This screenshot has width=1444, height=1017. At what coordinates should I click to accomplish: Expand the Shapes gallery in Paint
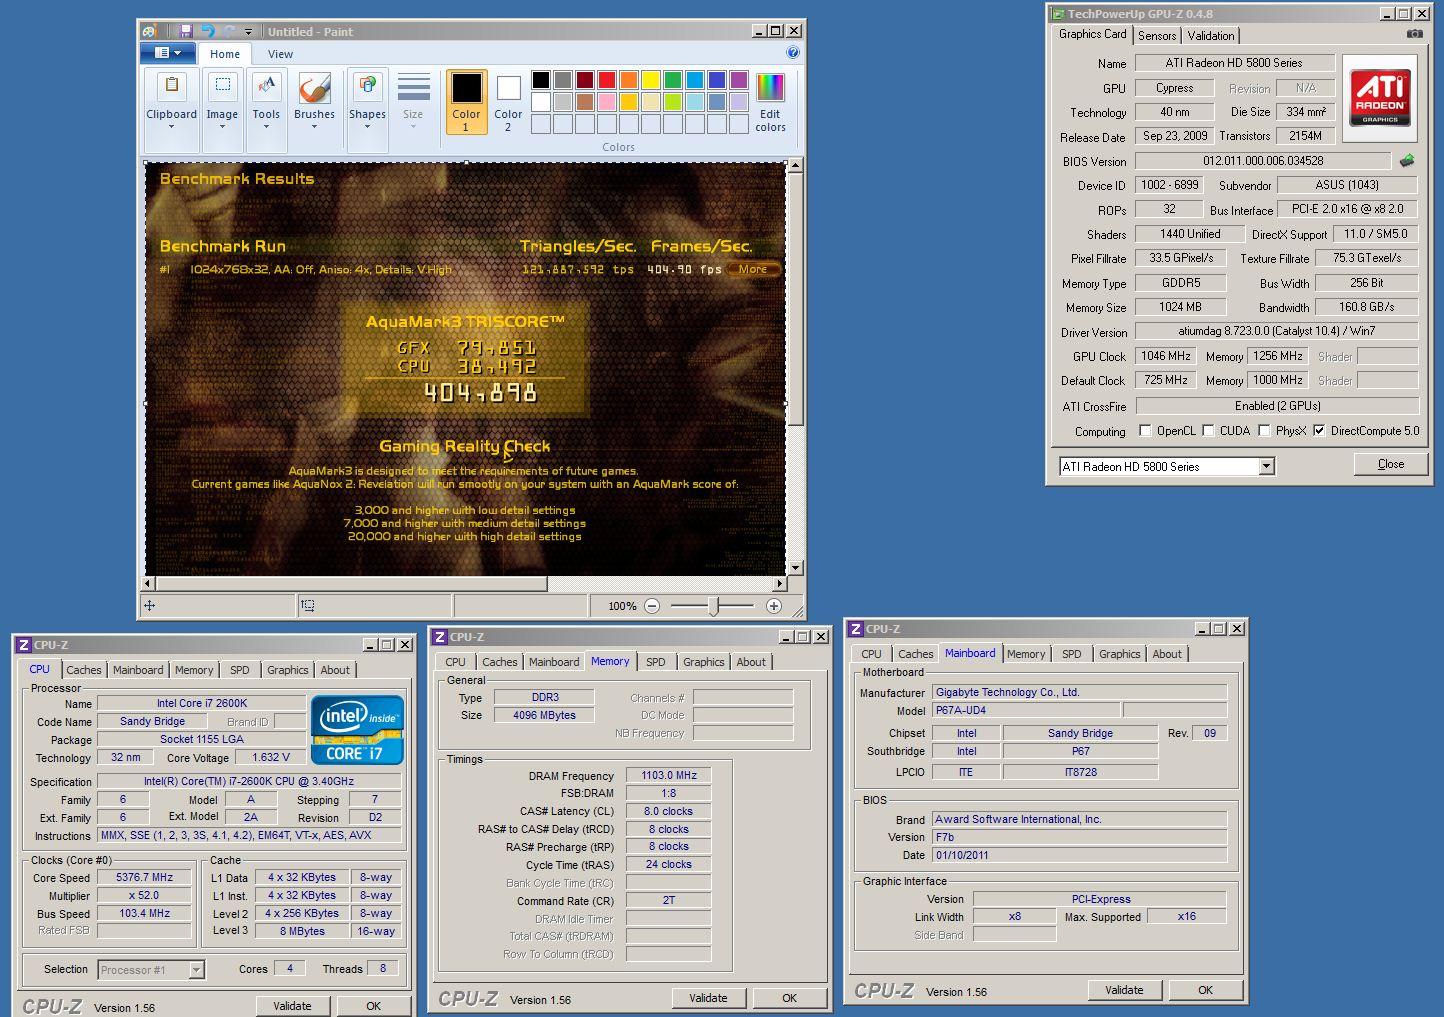click(367, 110)
